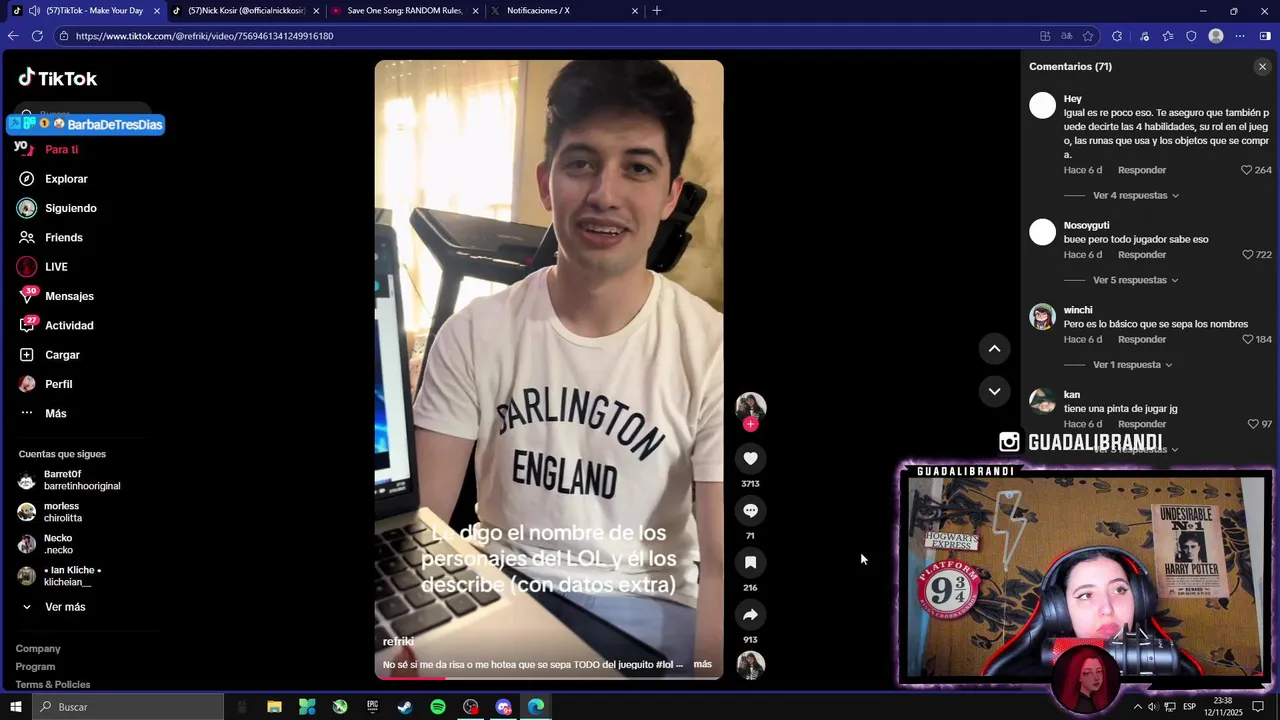Expand Program footer section
The image size is (1280, 720).
coord(35,667)
